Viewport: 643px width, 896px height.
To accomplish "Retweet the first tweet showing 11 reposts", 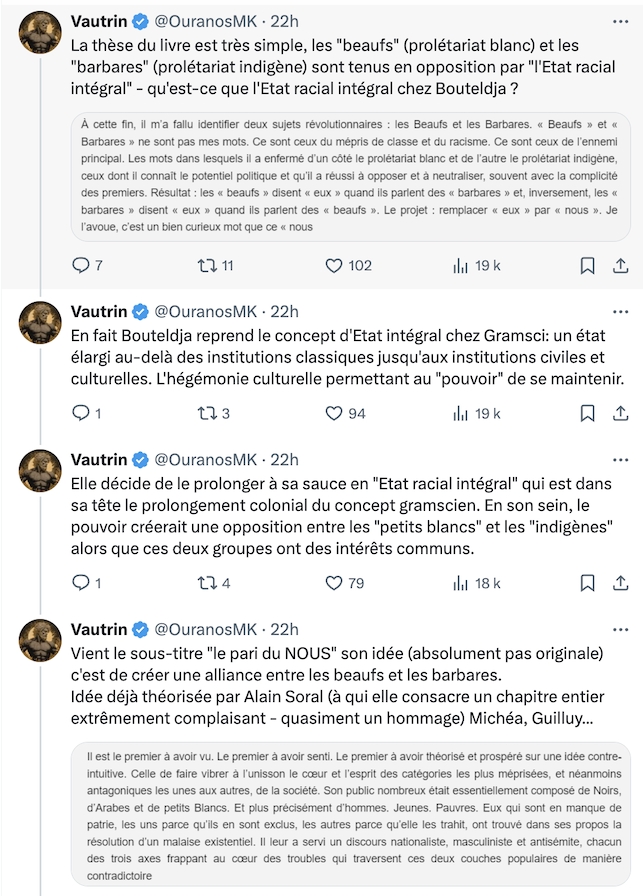I will point(215,265).
